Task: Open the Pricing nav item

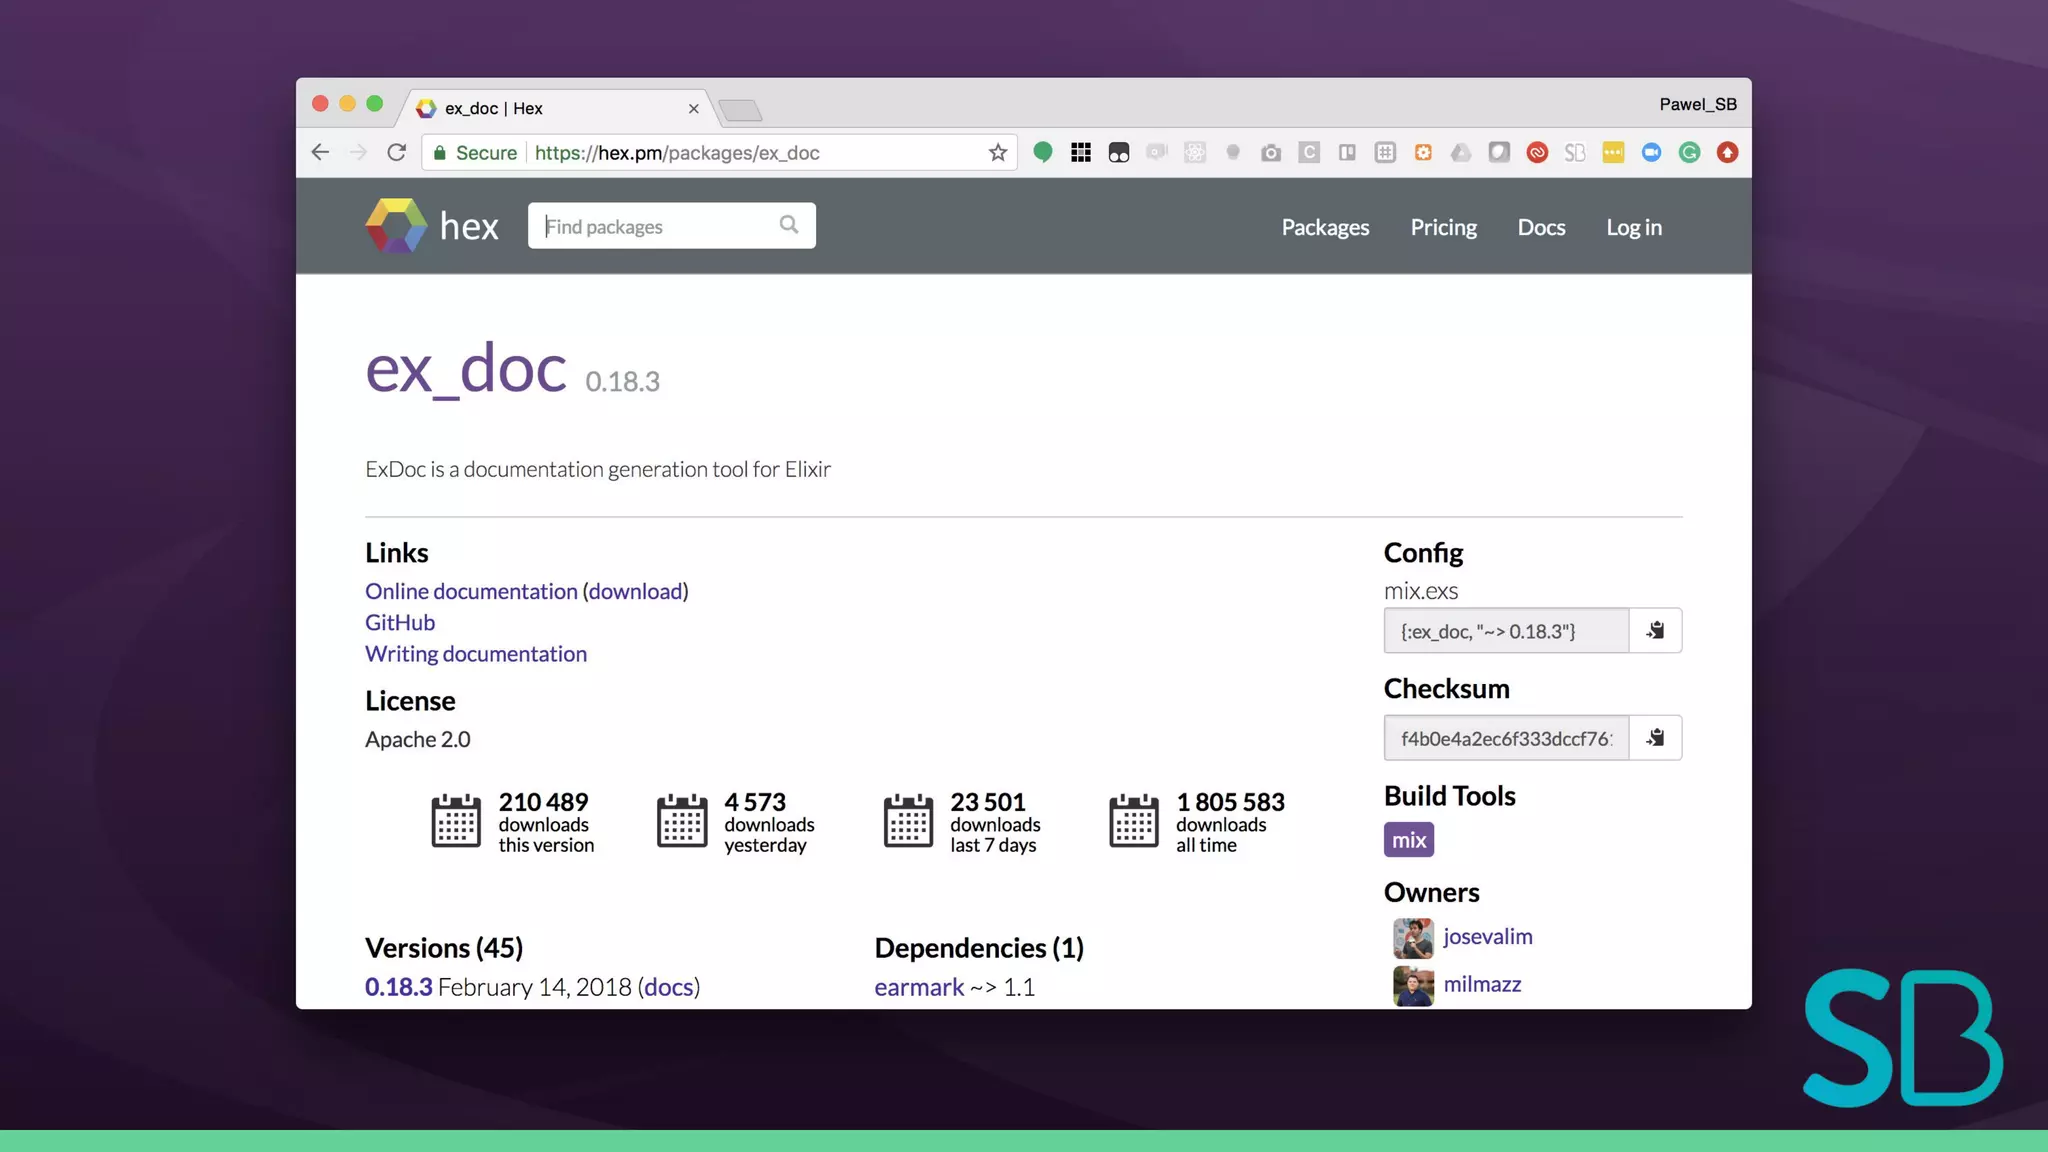Action: pyautogui.click(x=1443, y=228)
